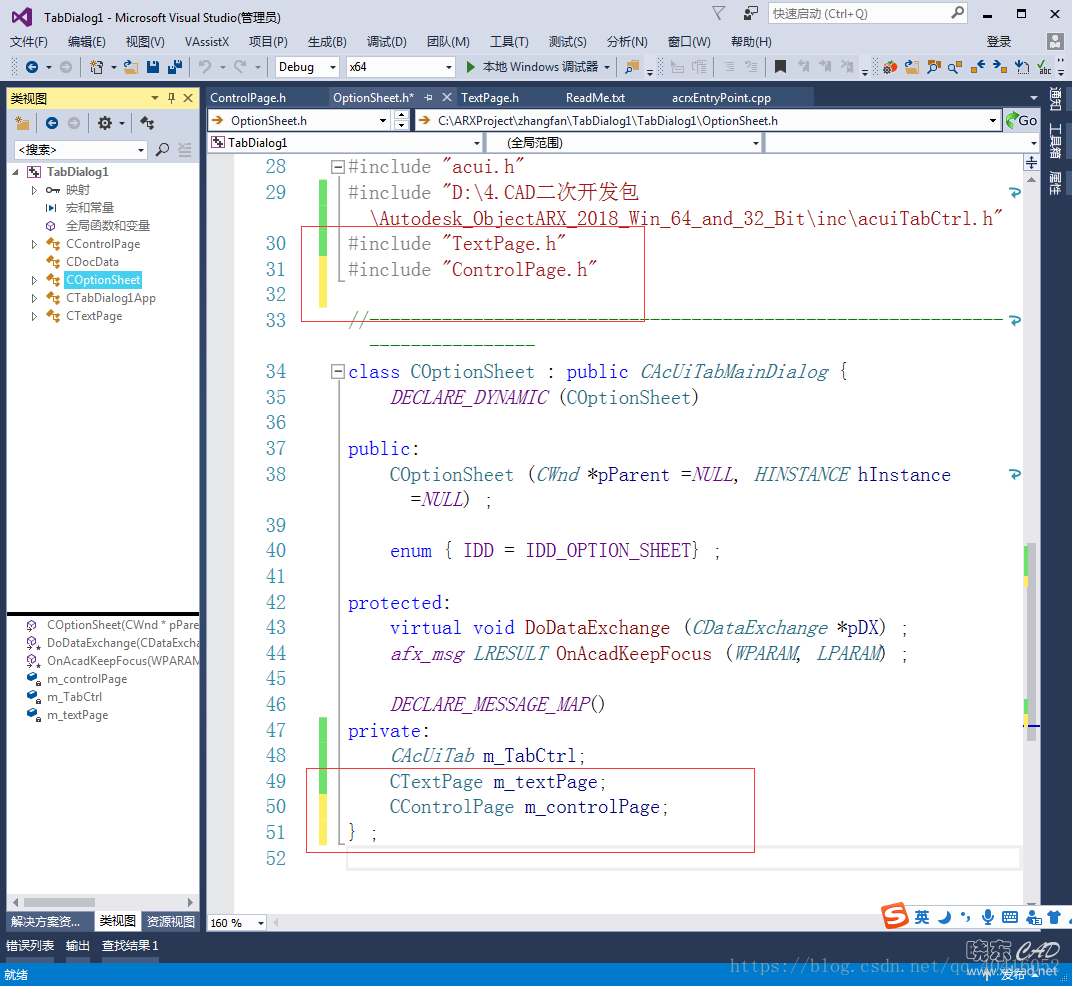
Task: Toggle Sogou microphone voice input
Action: (987, 918)
